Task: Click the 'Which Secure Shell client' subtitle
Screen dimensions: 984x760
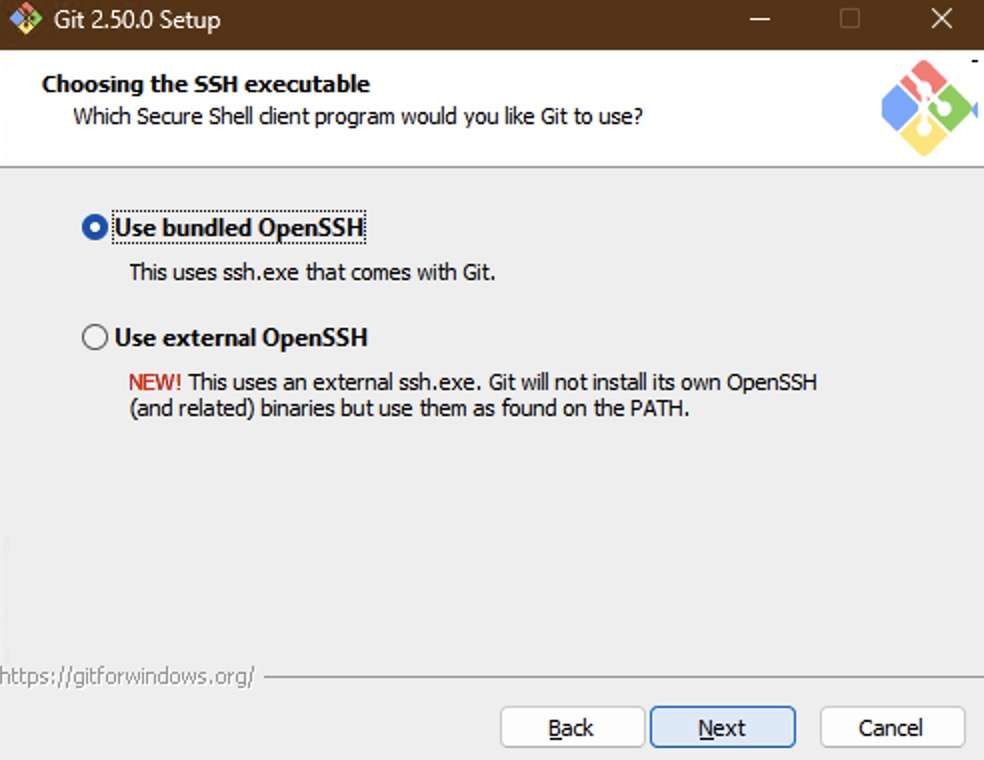Action: pyautogui.click(x=358, y=117)
